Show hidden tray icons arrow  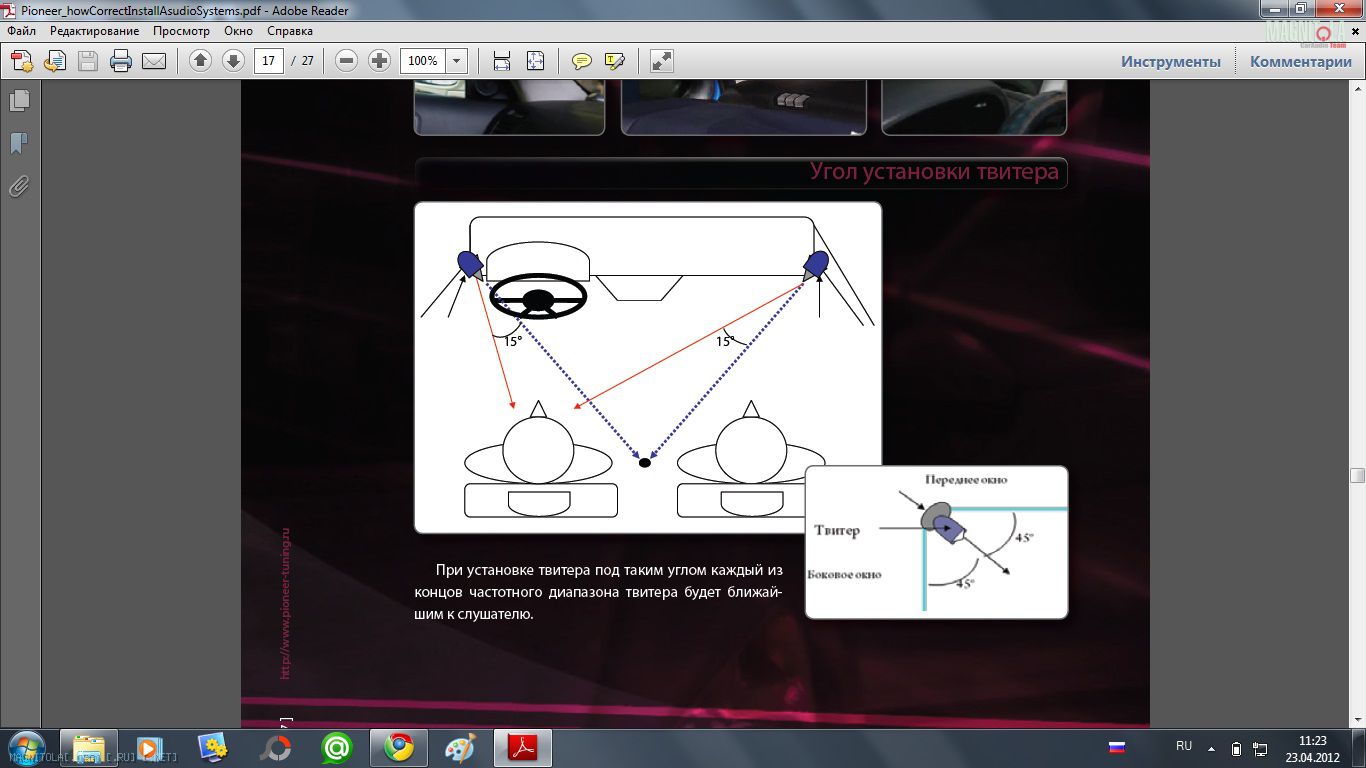[1211, 748]
